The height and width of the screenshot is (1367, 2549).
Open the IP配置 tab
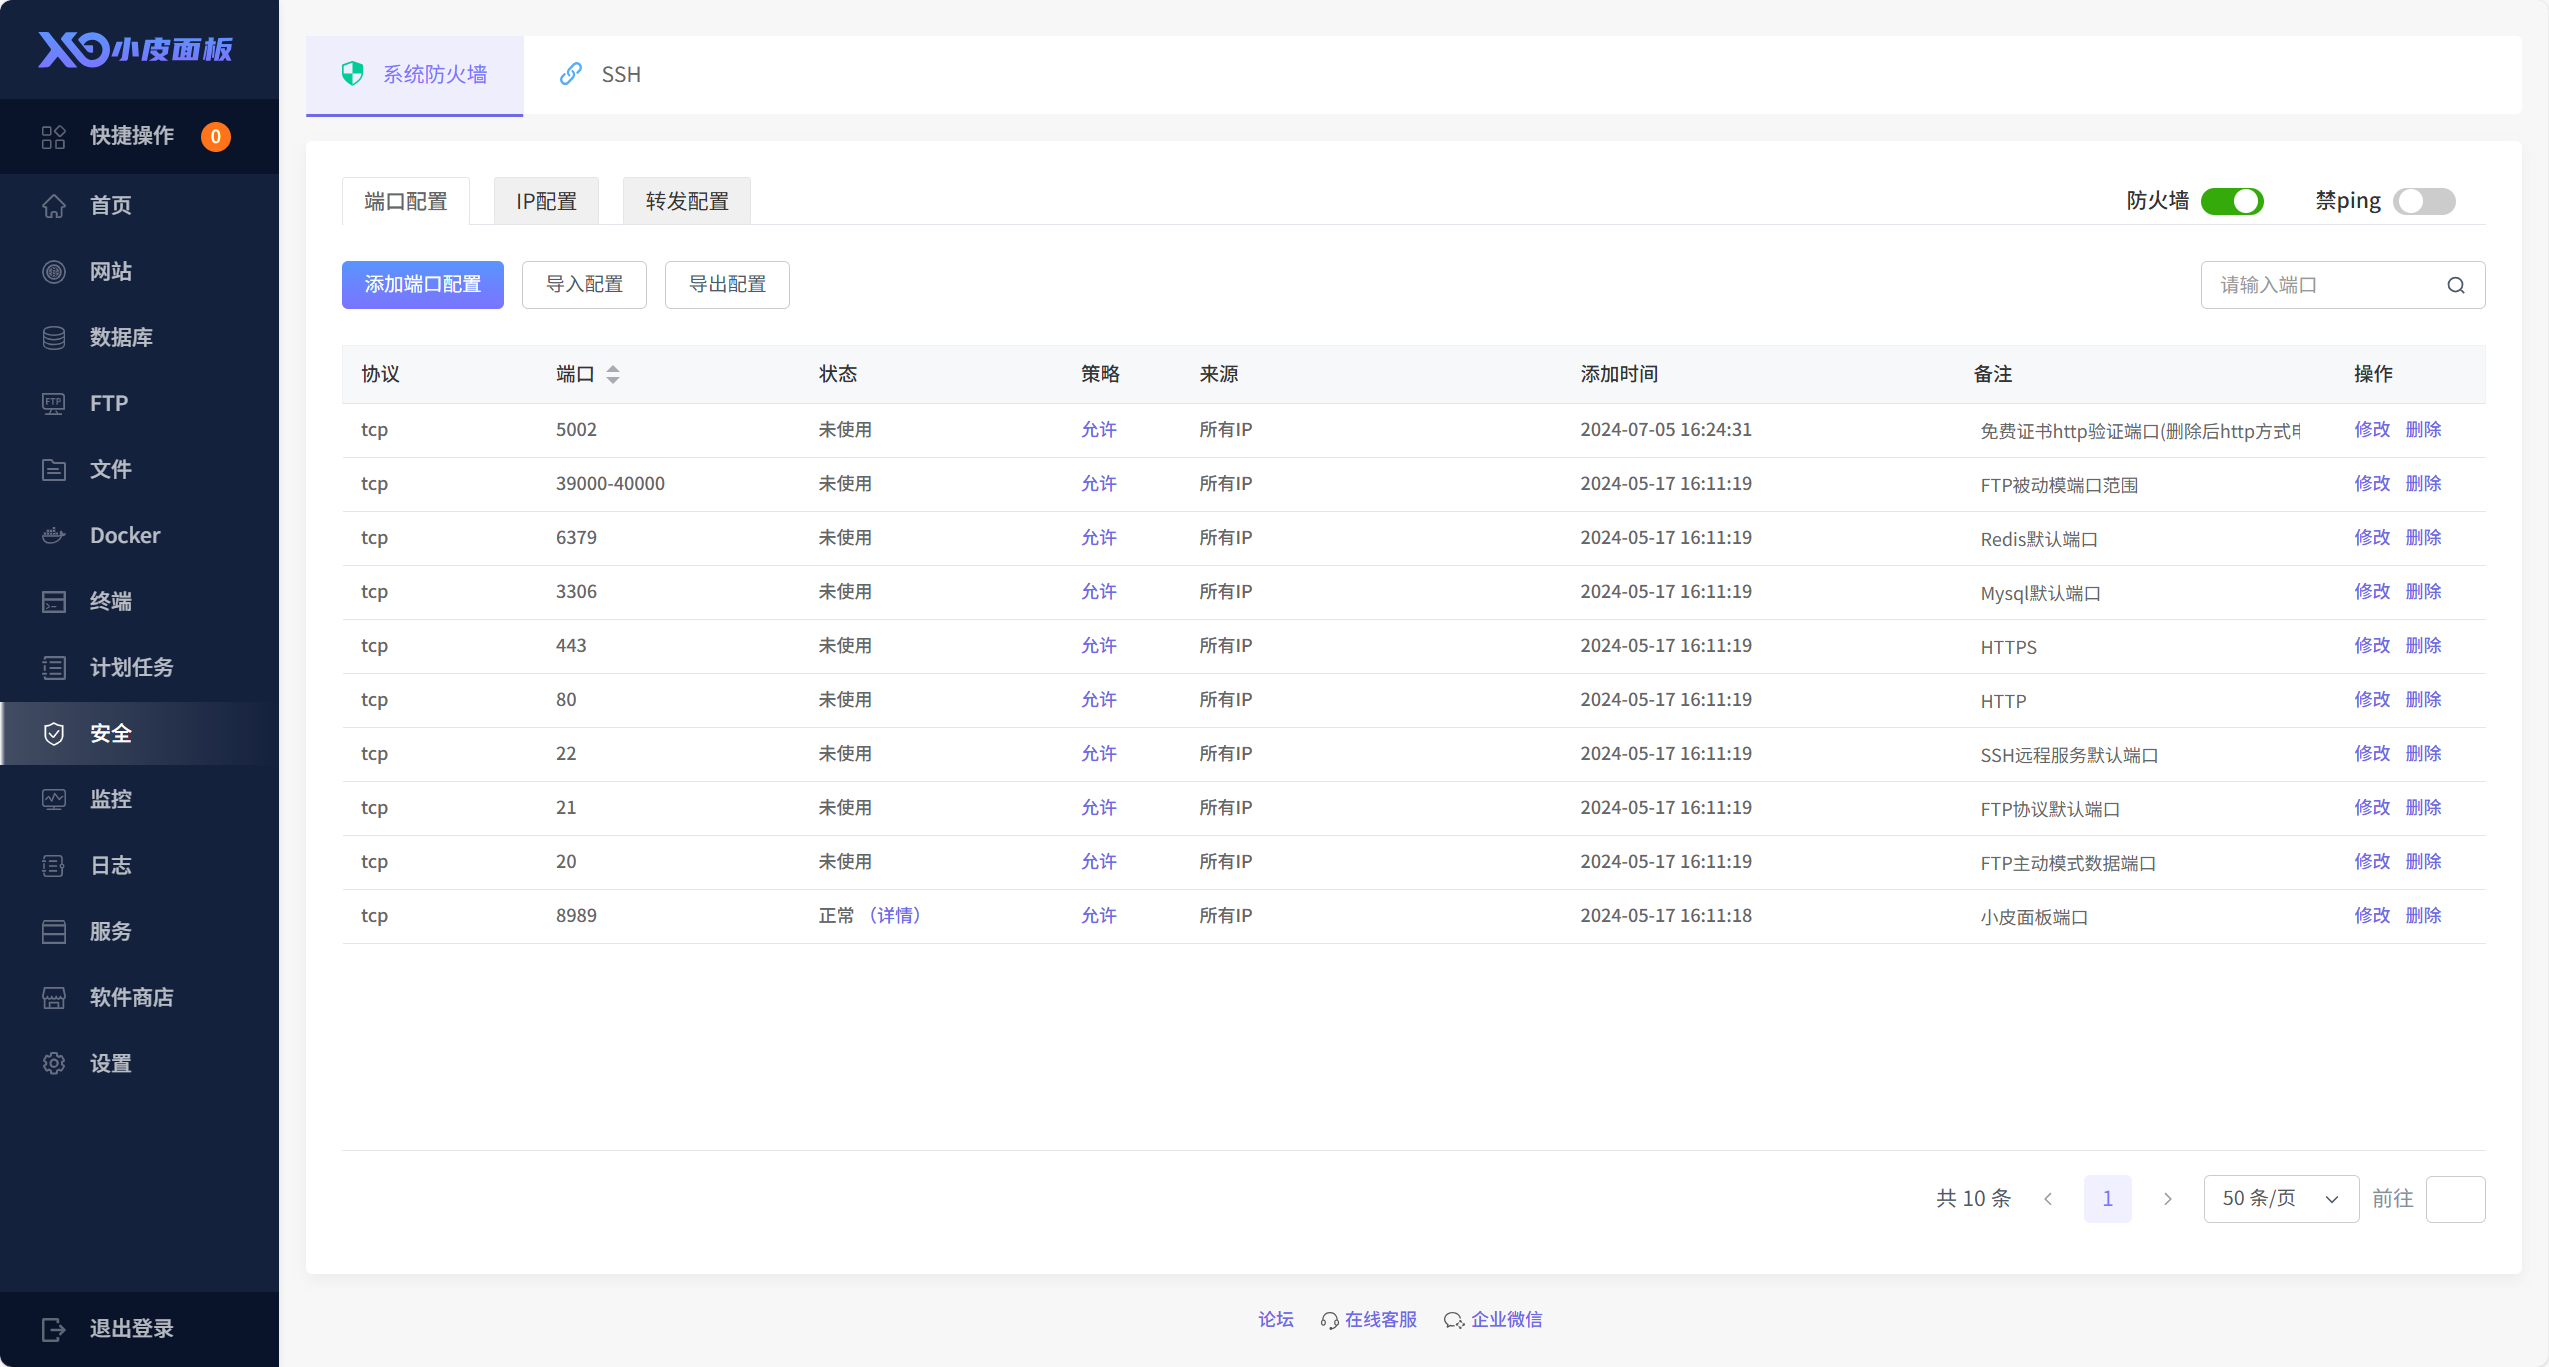(546, 201)
